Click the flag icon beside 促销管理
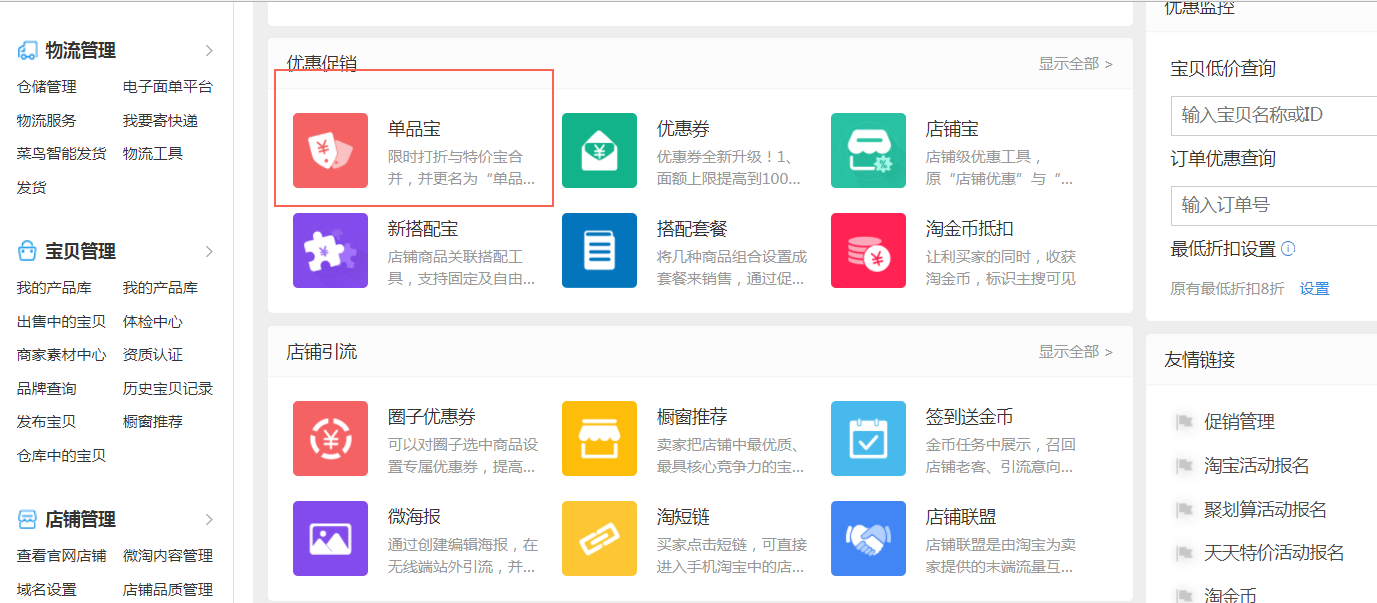Screen dimensions: 1377x603 (1185, 422)
